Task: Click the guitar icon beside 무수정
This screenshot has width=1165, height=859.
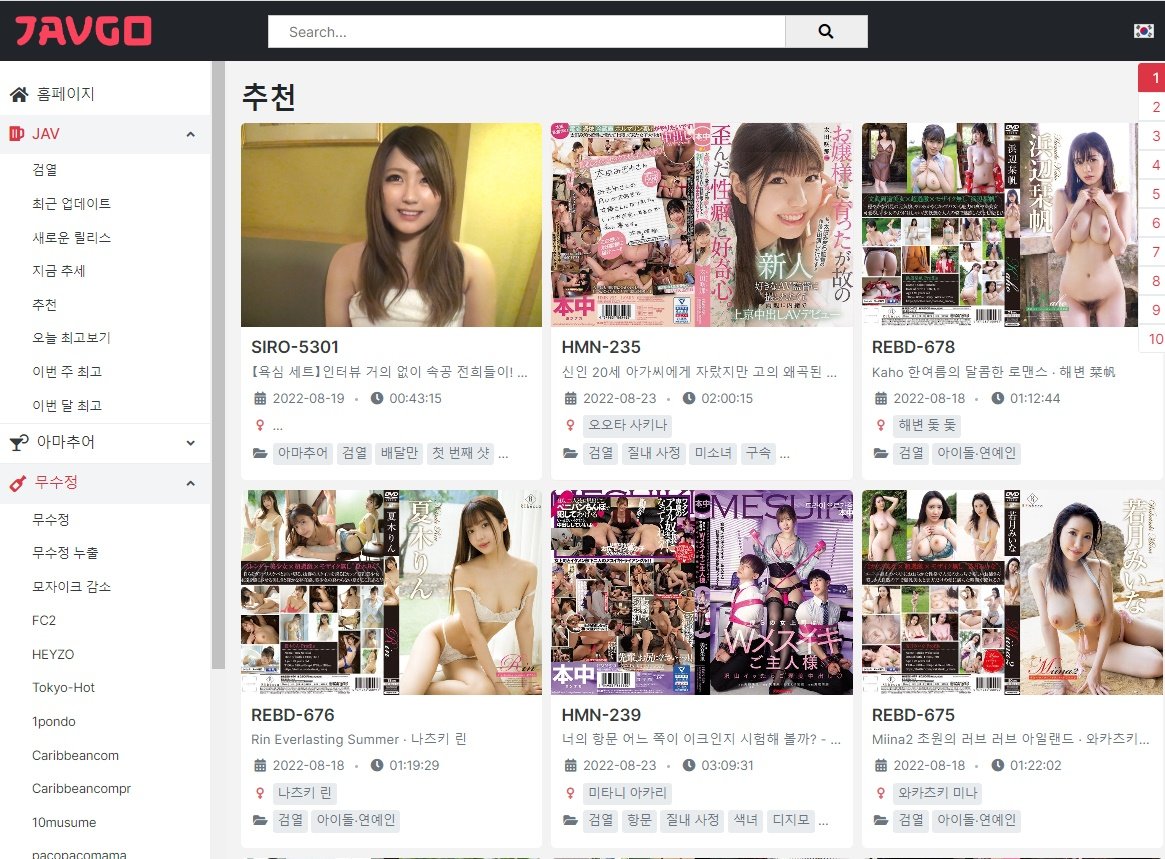Action: [17, 483]
